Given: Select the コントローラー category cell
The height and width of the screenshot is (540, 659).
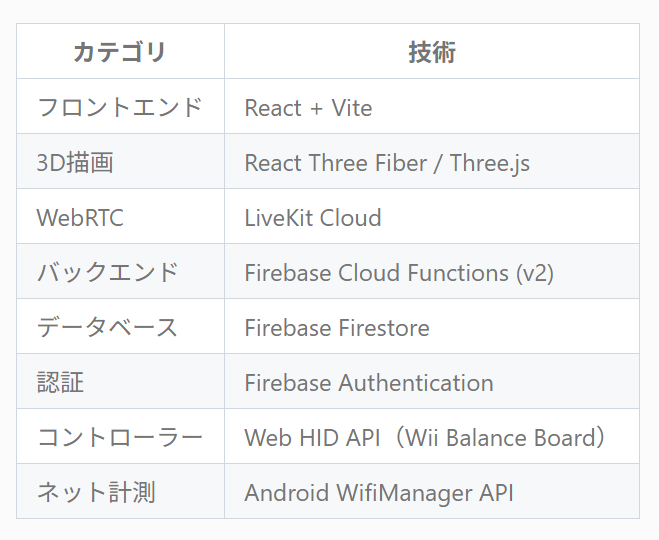Looking at the screenshot, I should (x=120, y=437).
